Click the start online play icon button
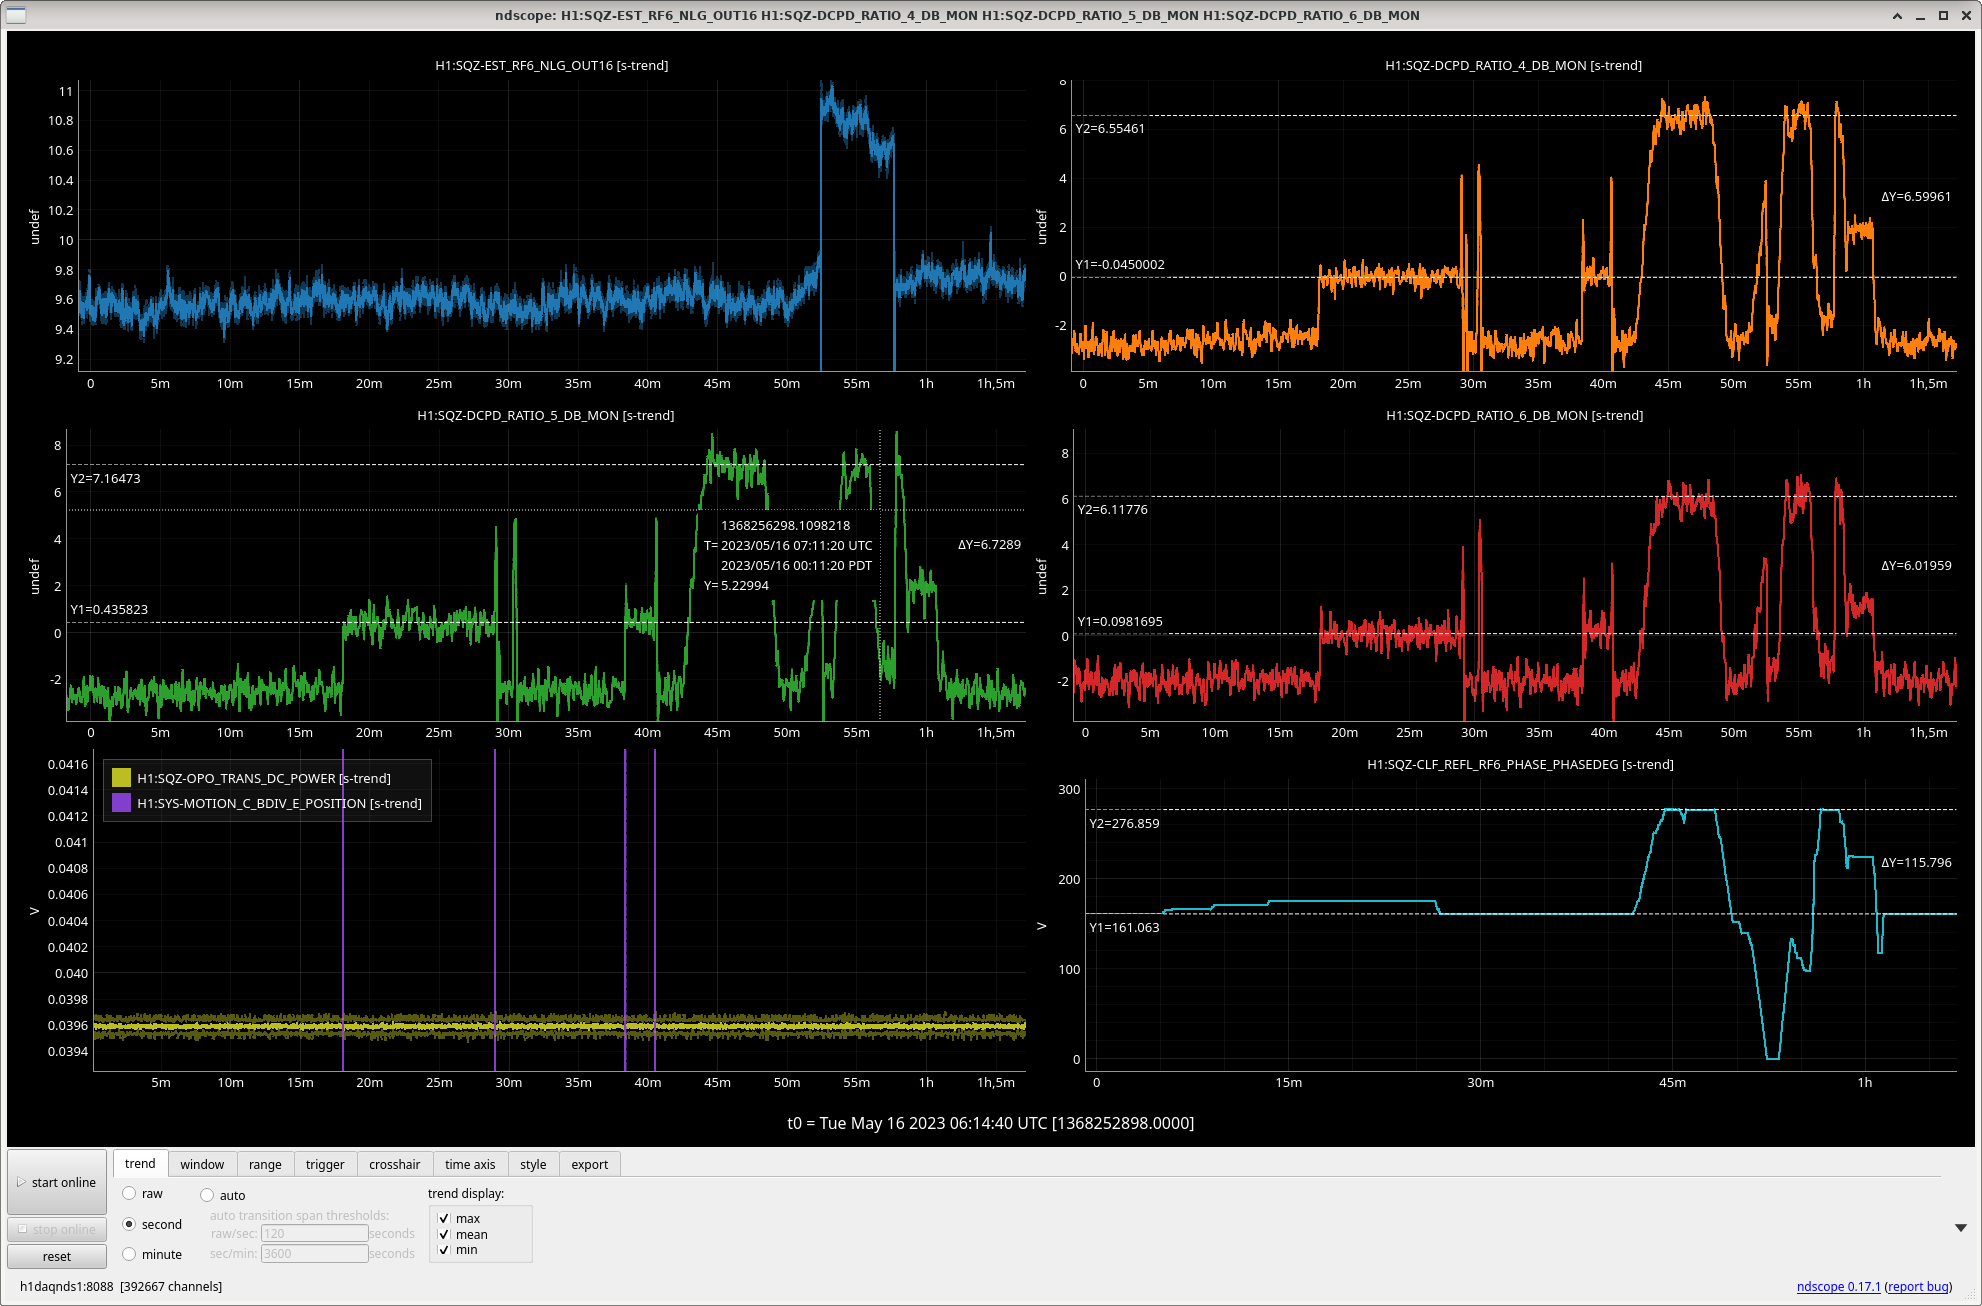The height and width of the screenshot is (1306, 1982). [x=57, y=1182]
